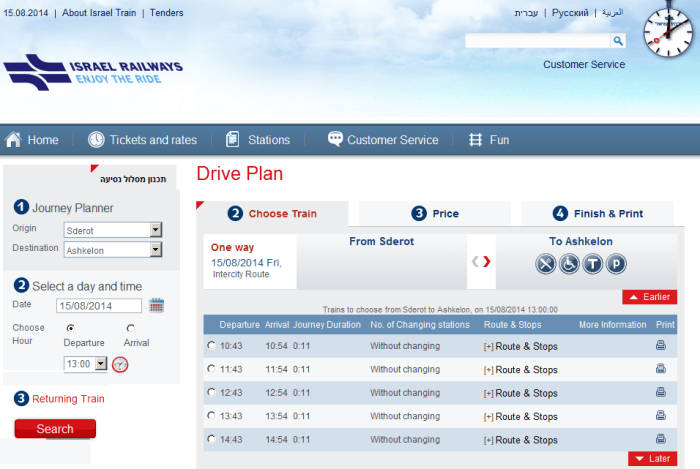
Task: Click the parking P station icon
Action: [x=616, y=264]
